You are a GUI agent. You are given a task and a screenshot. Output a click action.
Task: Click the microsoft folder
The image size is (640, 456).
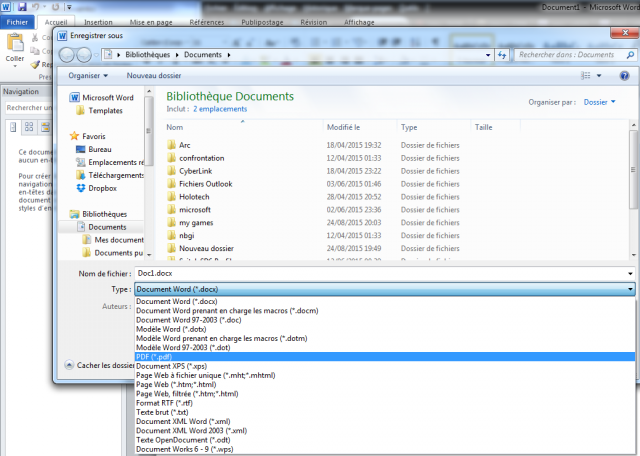tap(189, 210)
